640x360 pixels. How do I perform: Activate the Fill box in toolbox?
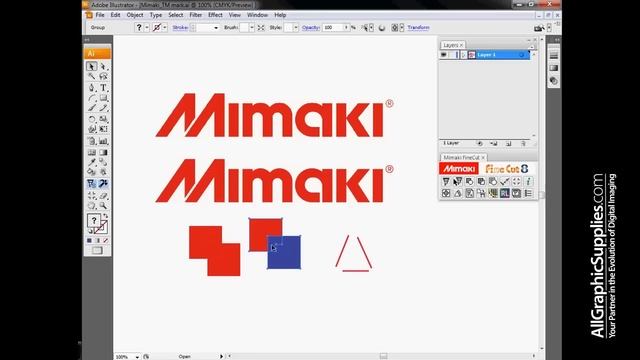point(94,221)
